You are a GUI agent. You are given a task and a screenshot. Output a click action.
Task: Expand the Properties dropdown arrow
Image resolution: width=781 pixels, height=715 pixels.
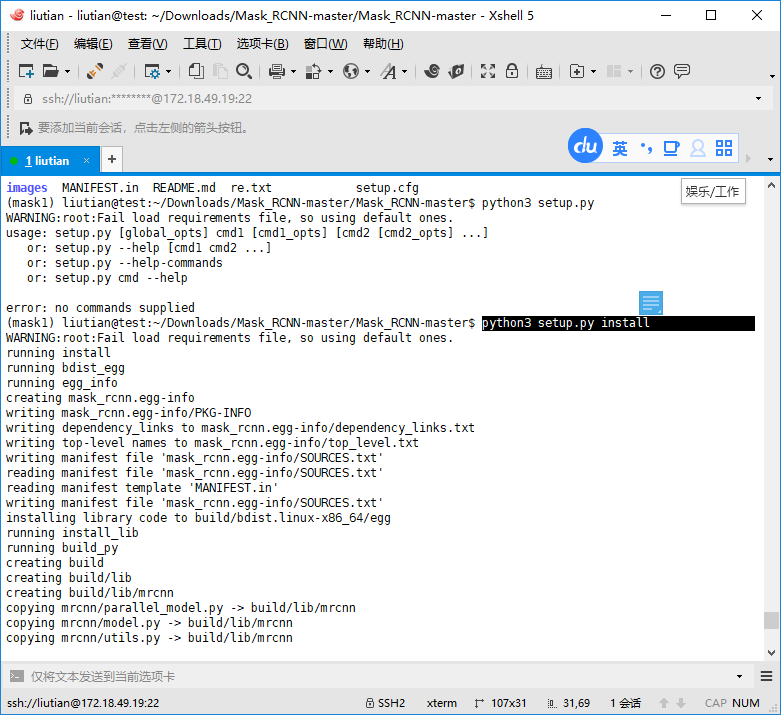coord(168,72)
